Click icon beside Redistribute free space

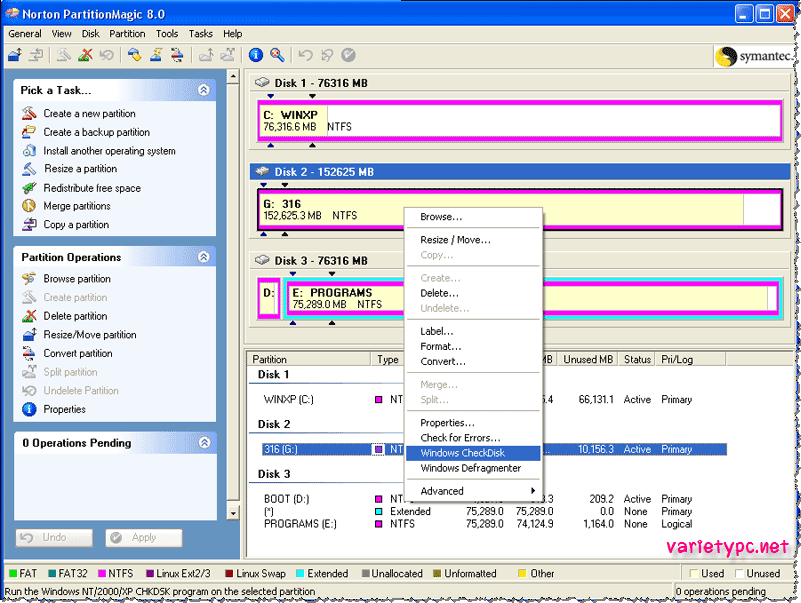click(29, 188)
